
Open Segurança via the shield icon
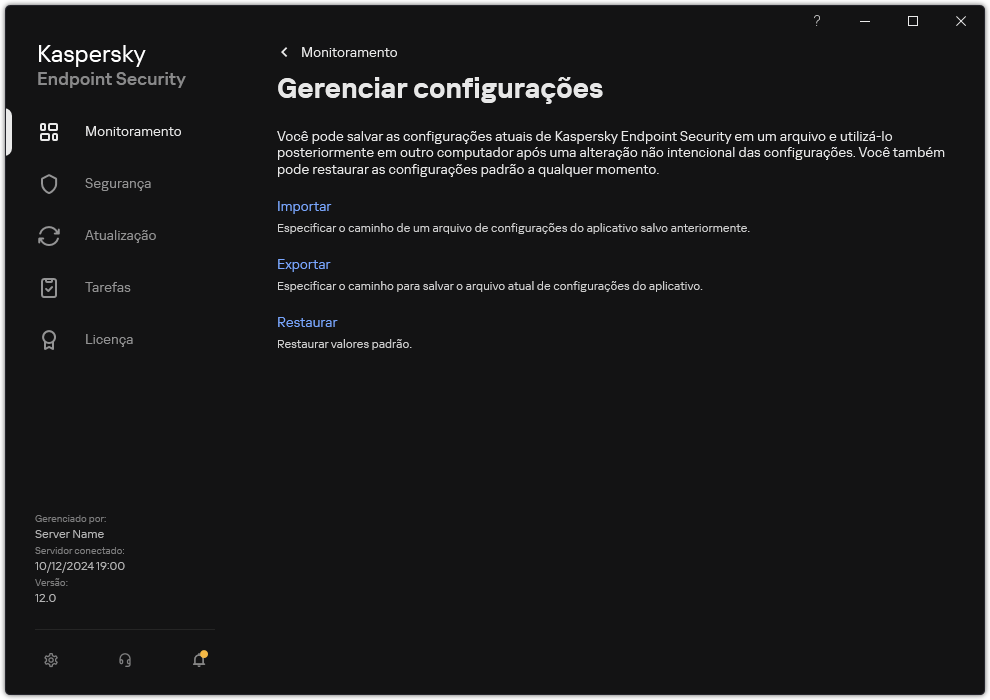pos(49,183)
